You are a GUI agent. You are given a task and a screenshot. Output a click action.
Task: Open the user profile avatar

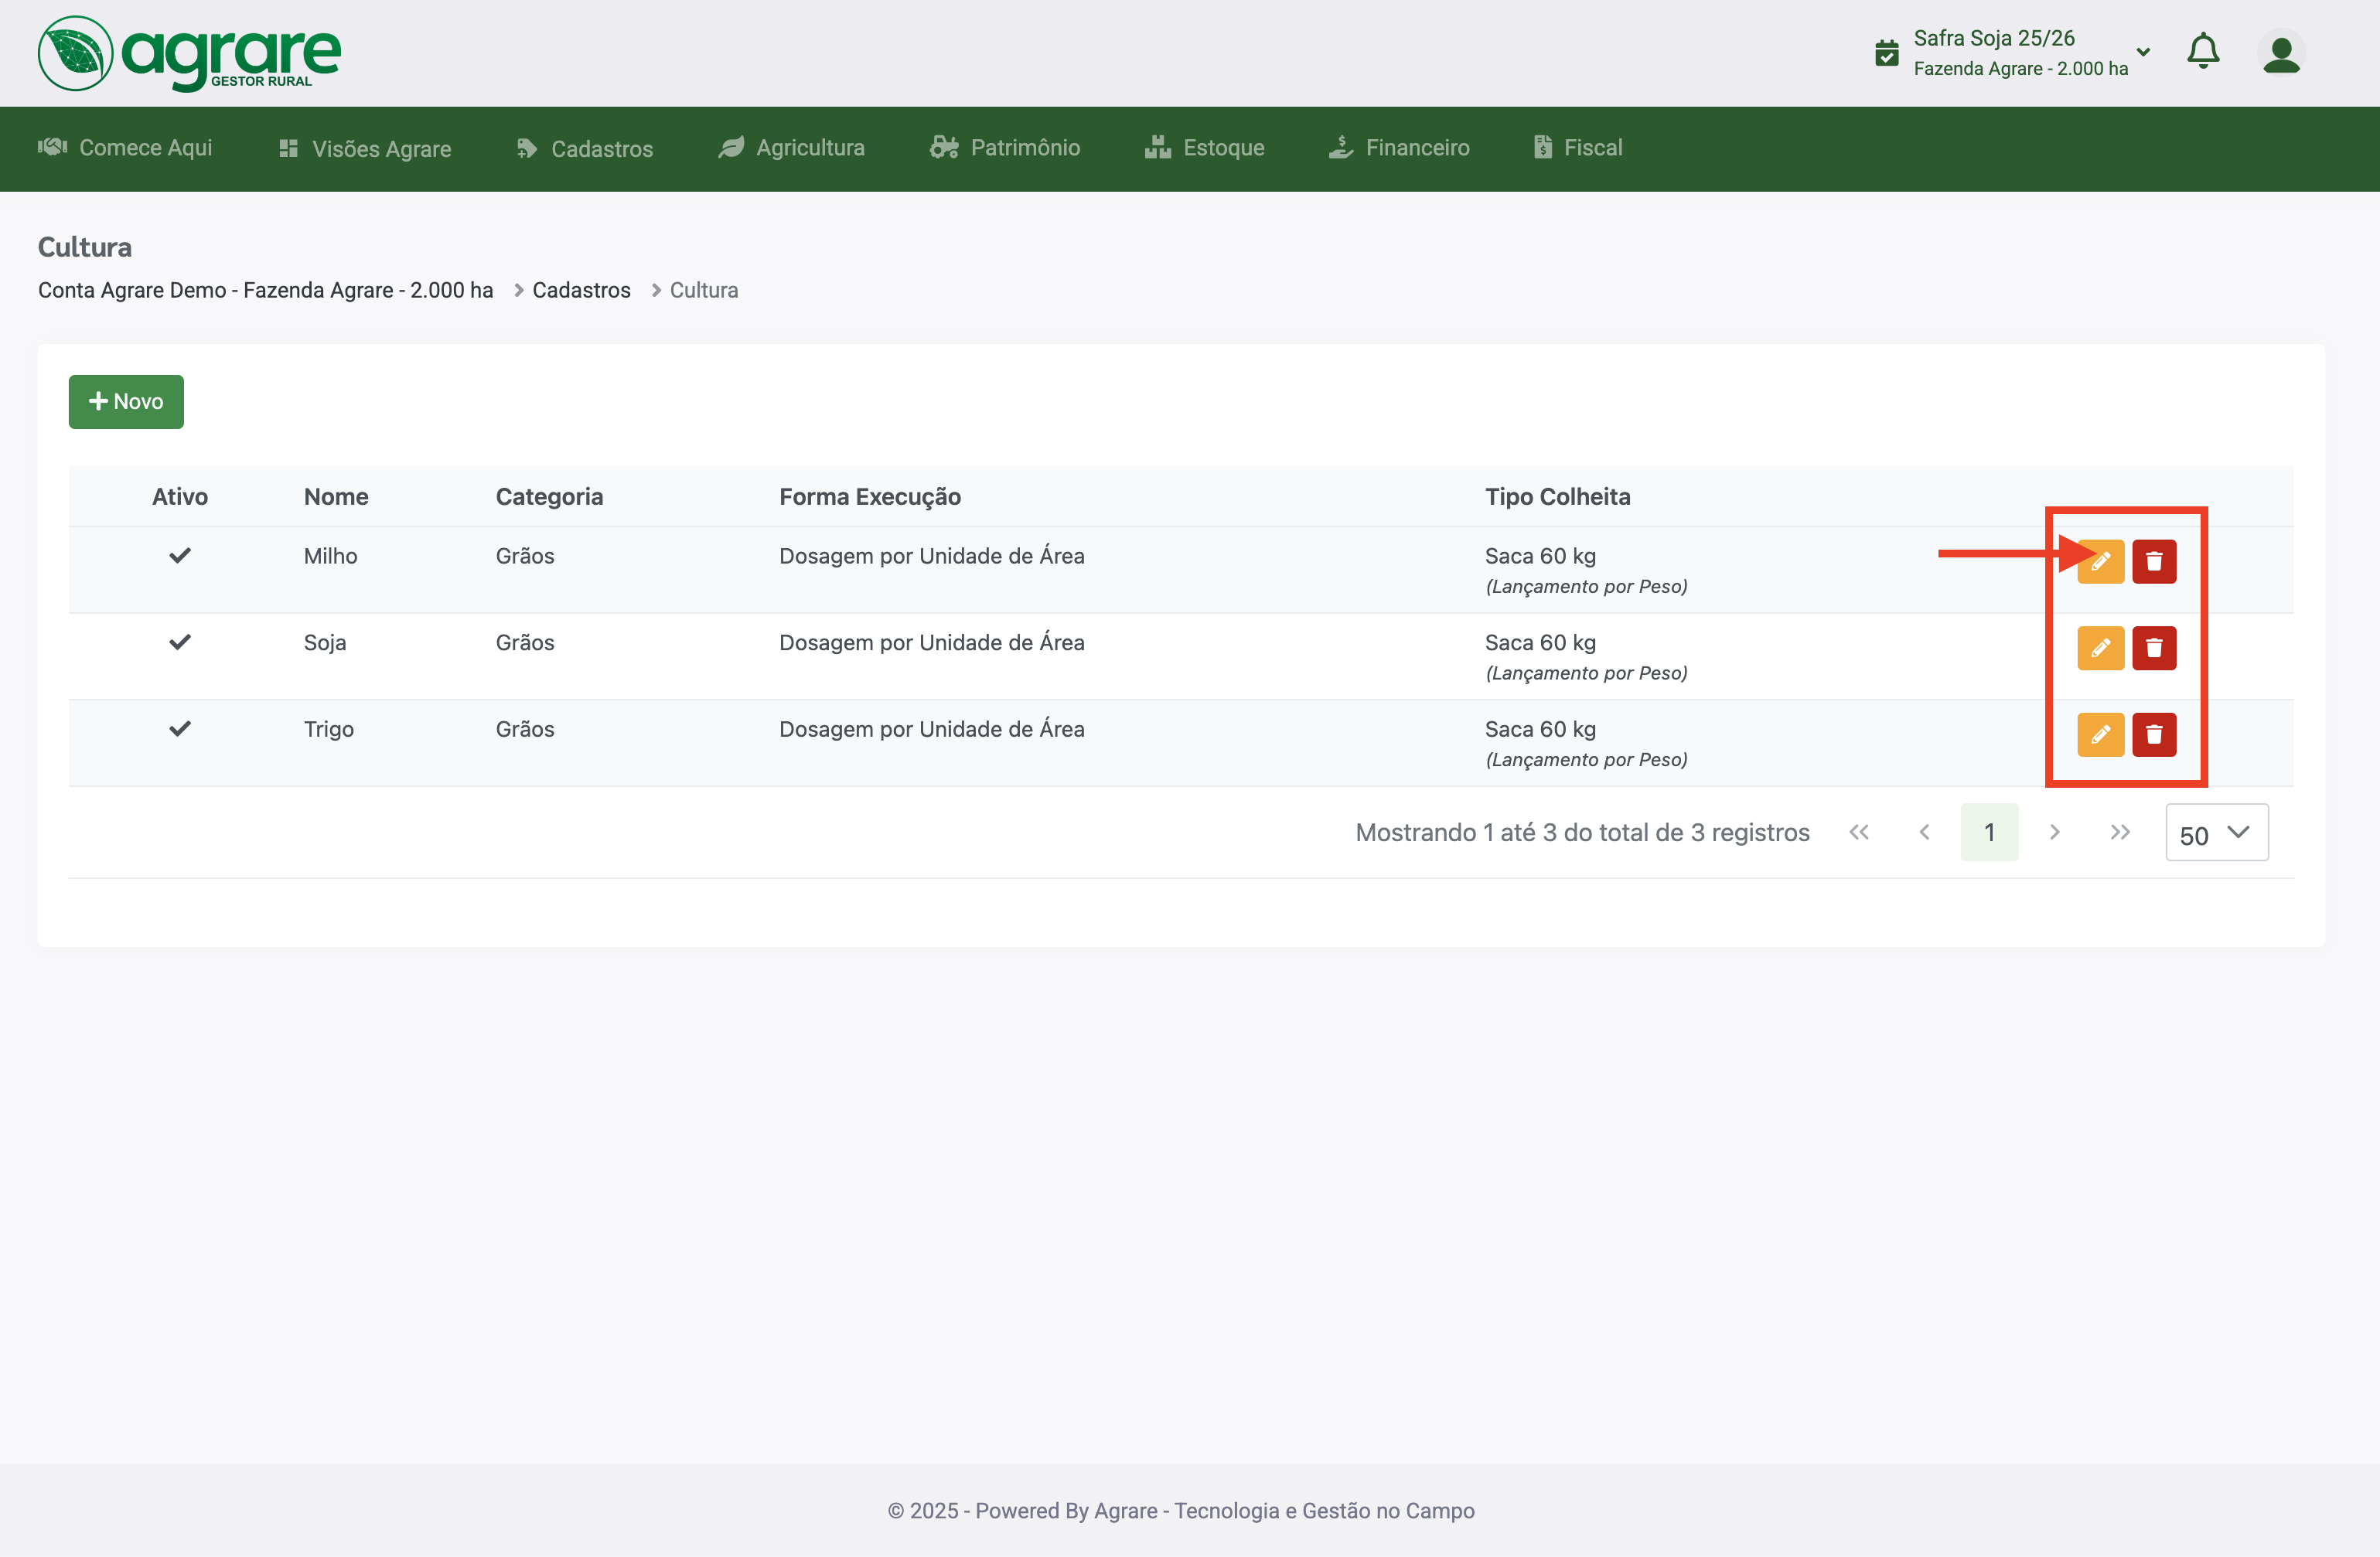(x=2281, y=54)
